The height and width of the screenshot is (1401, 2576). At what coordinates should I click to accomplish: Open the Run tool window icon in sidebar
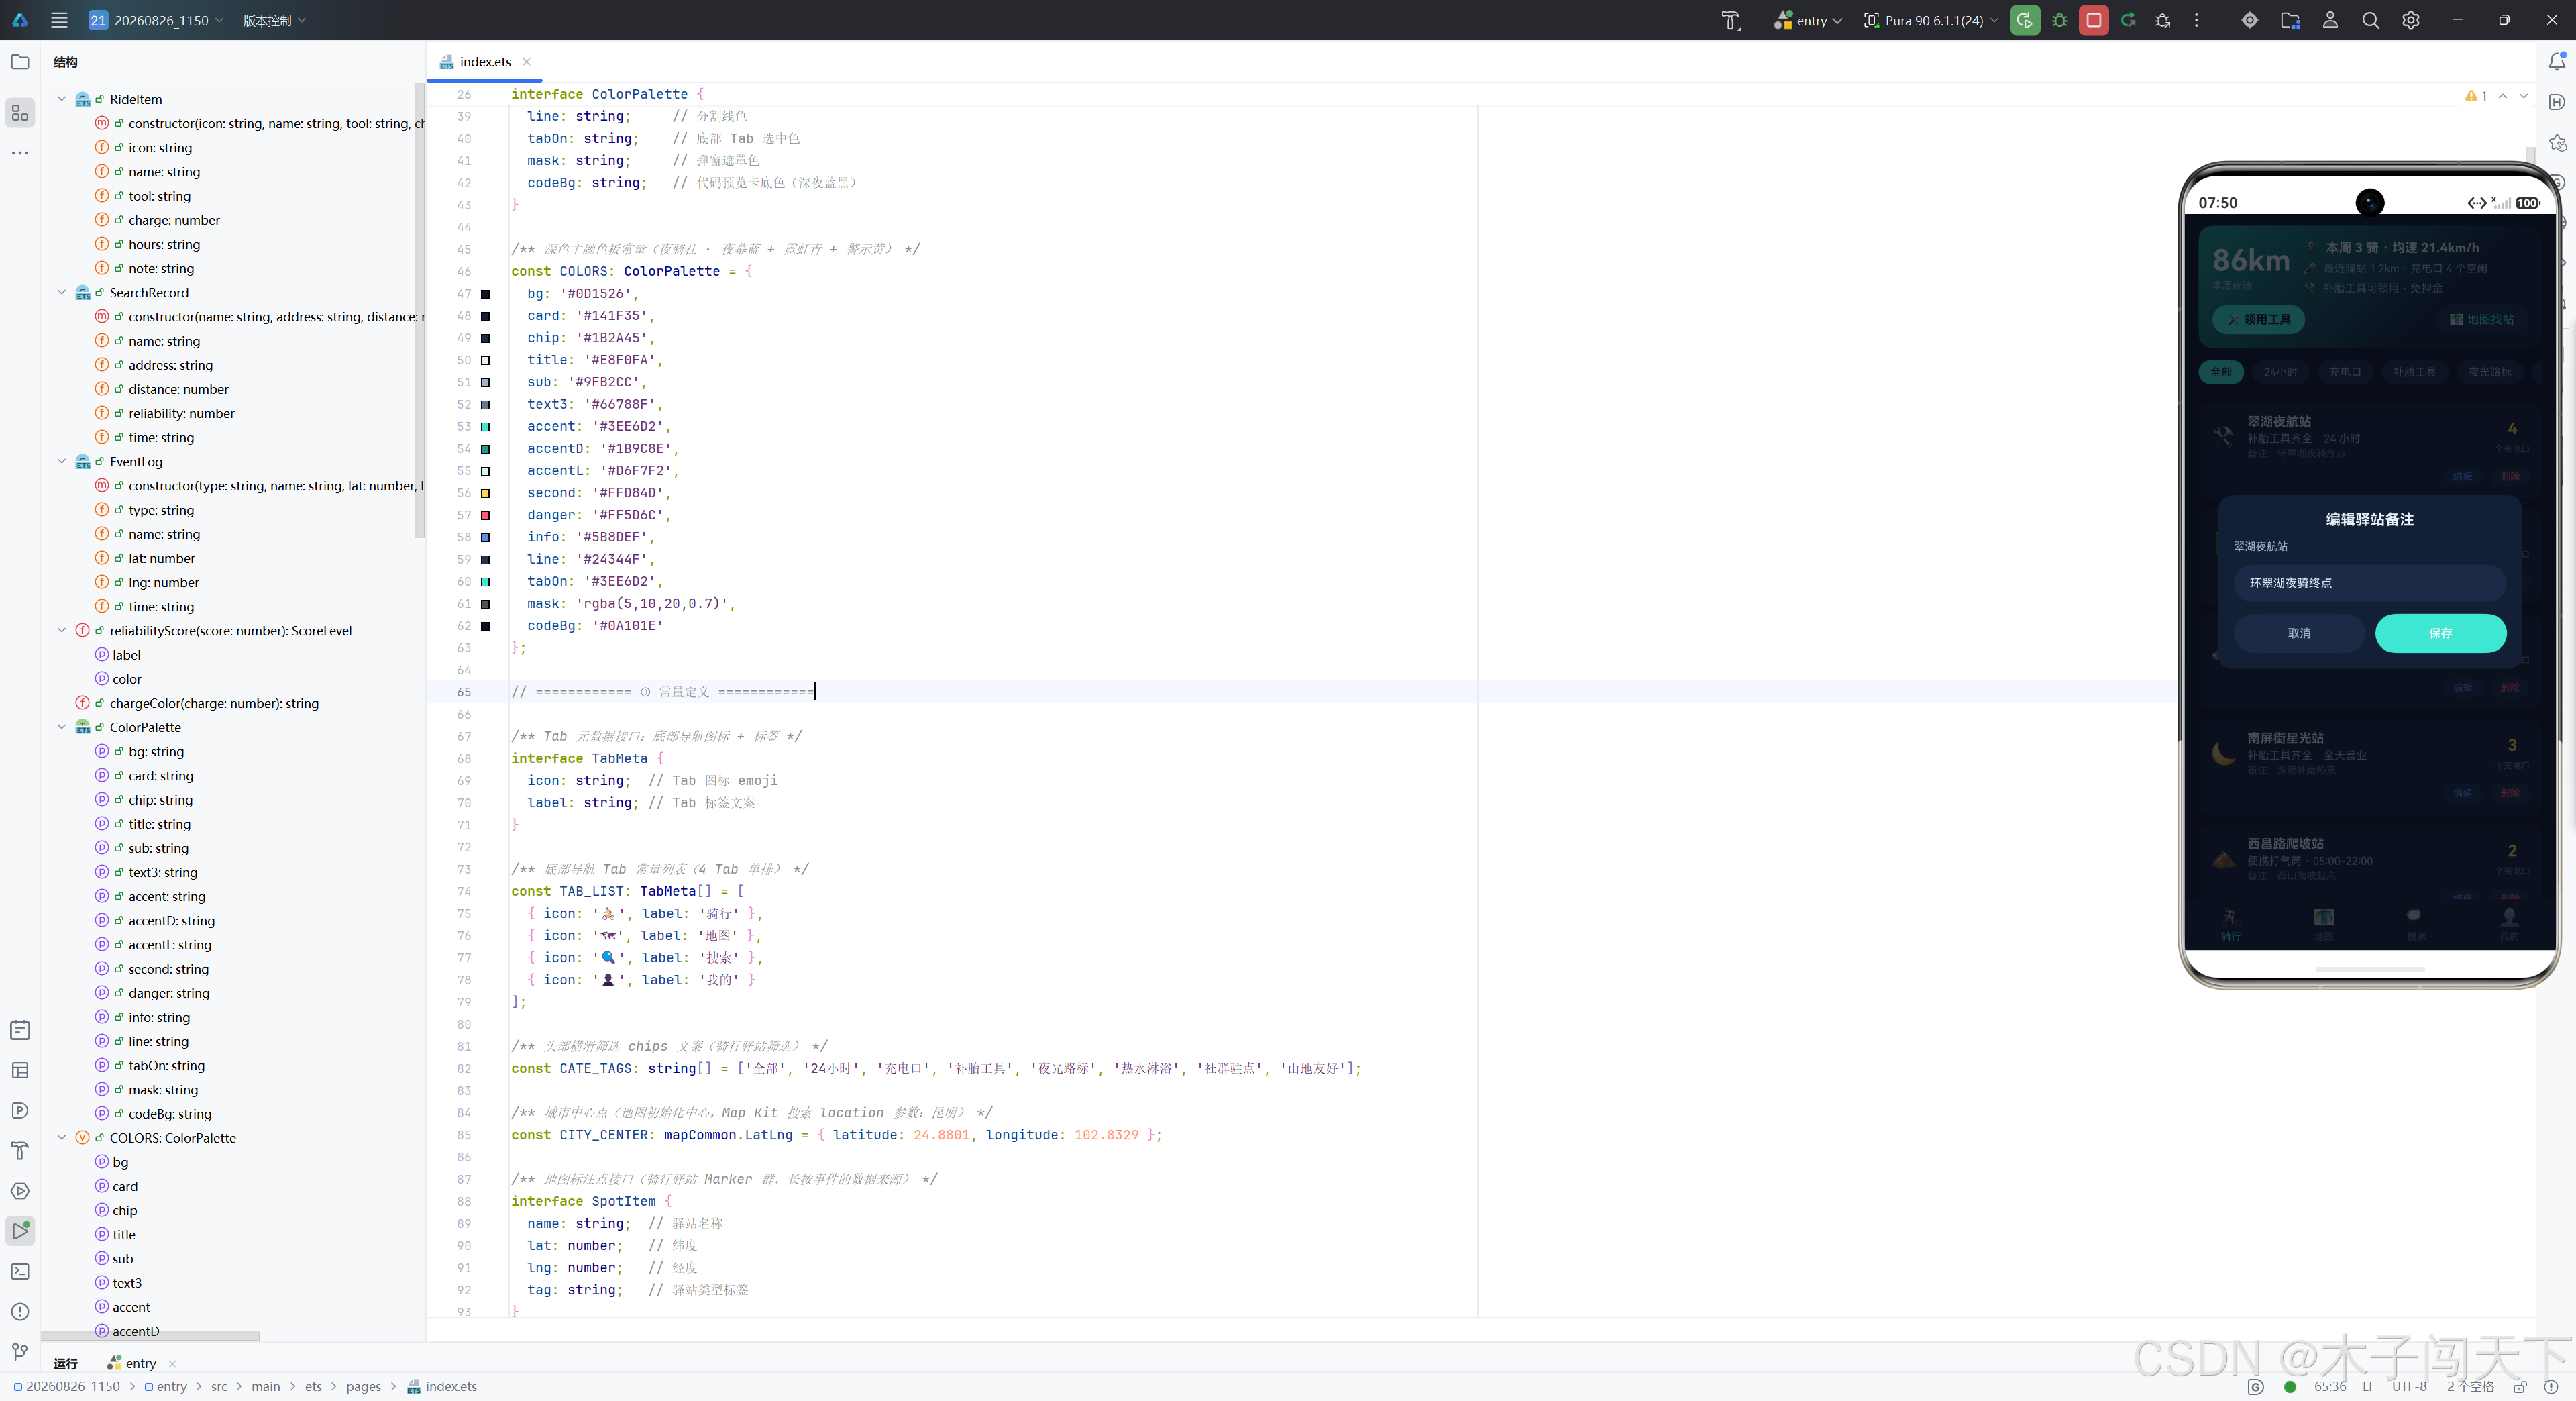tap(20, 1230)
